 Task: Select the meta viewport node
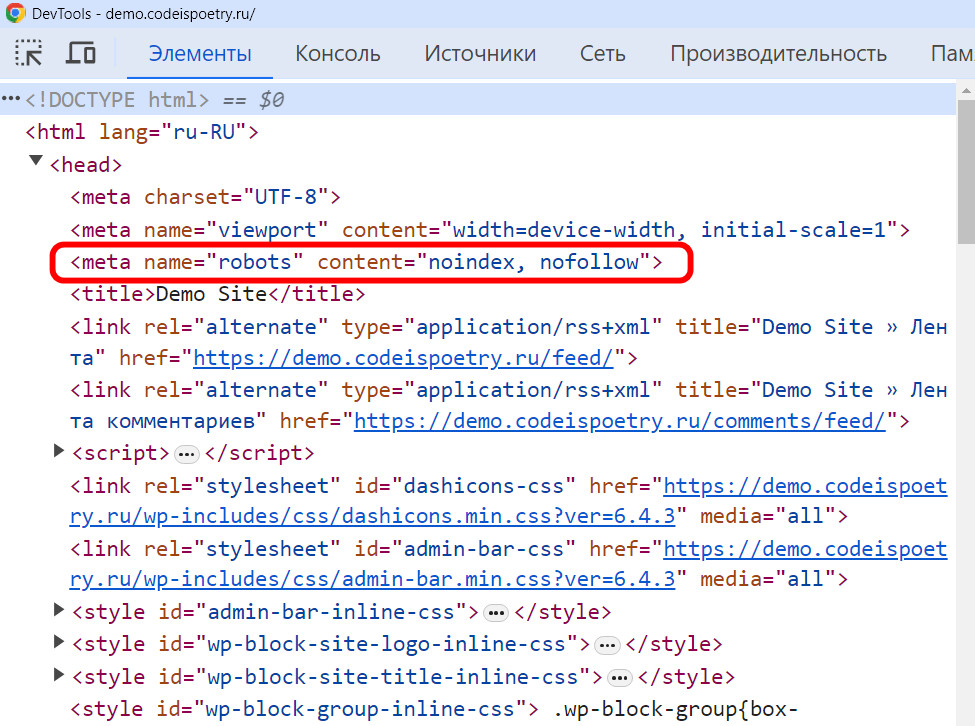pyautogui.click(x=489, y=230)
